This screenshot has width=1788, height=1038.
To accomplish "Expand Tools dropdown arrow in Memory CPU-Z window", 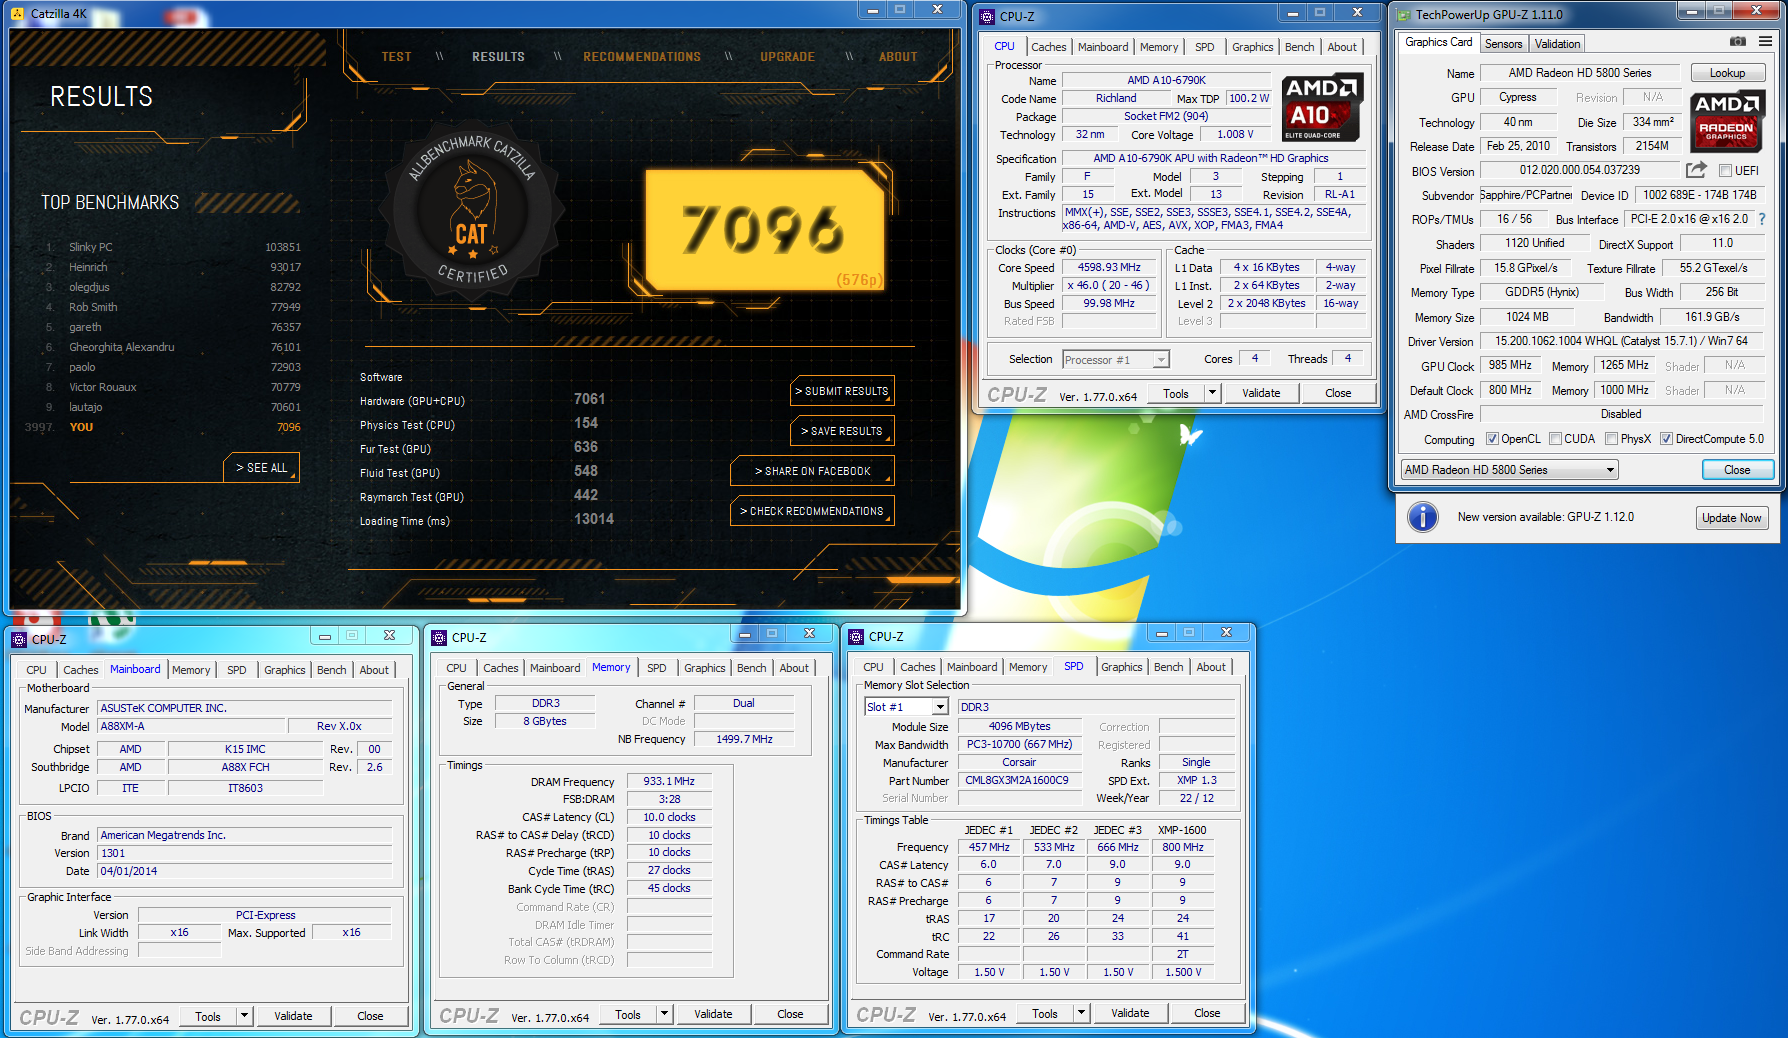I will tap(664, 1014).
